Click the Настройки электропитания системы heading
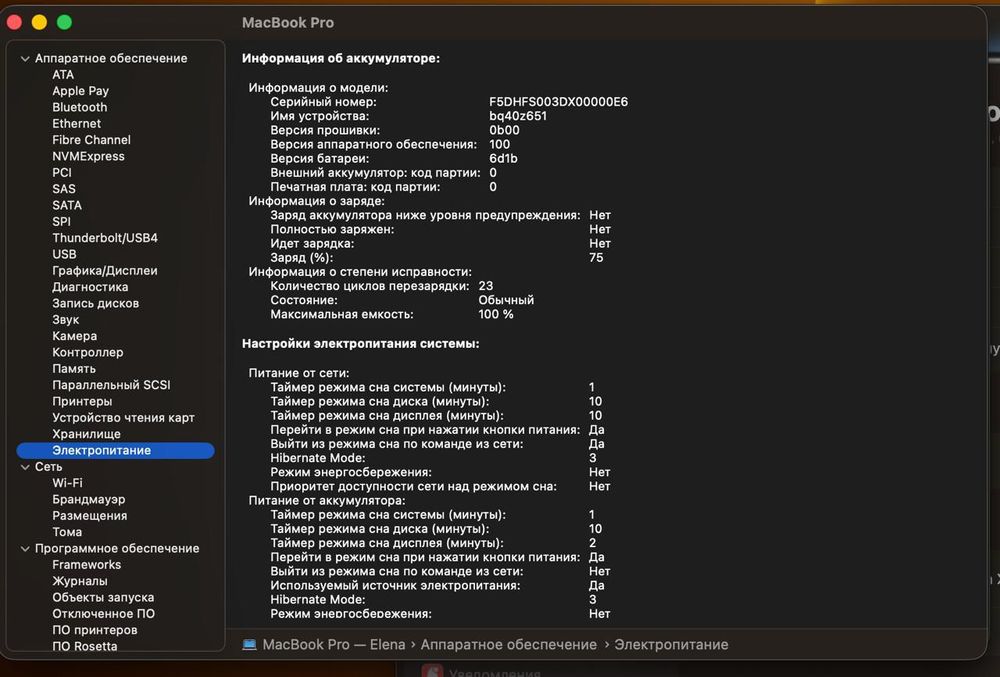 coord(360,344)
